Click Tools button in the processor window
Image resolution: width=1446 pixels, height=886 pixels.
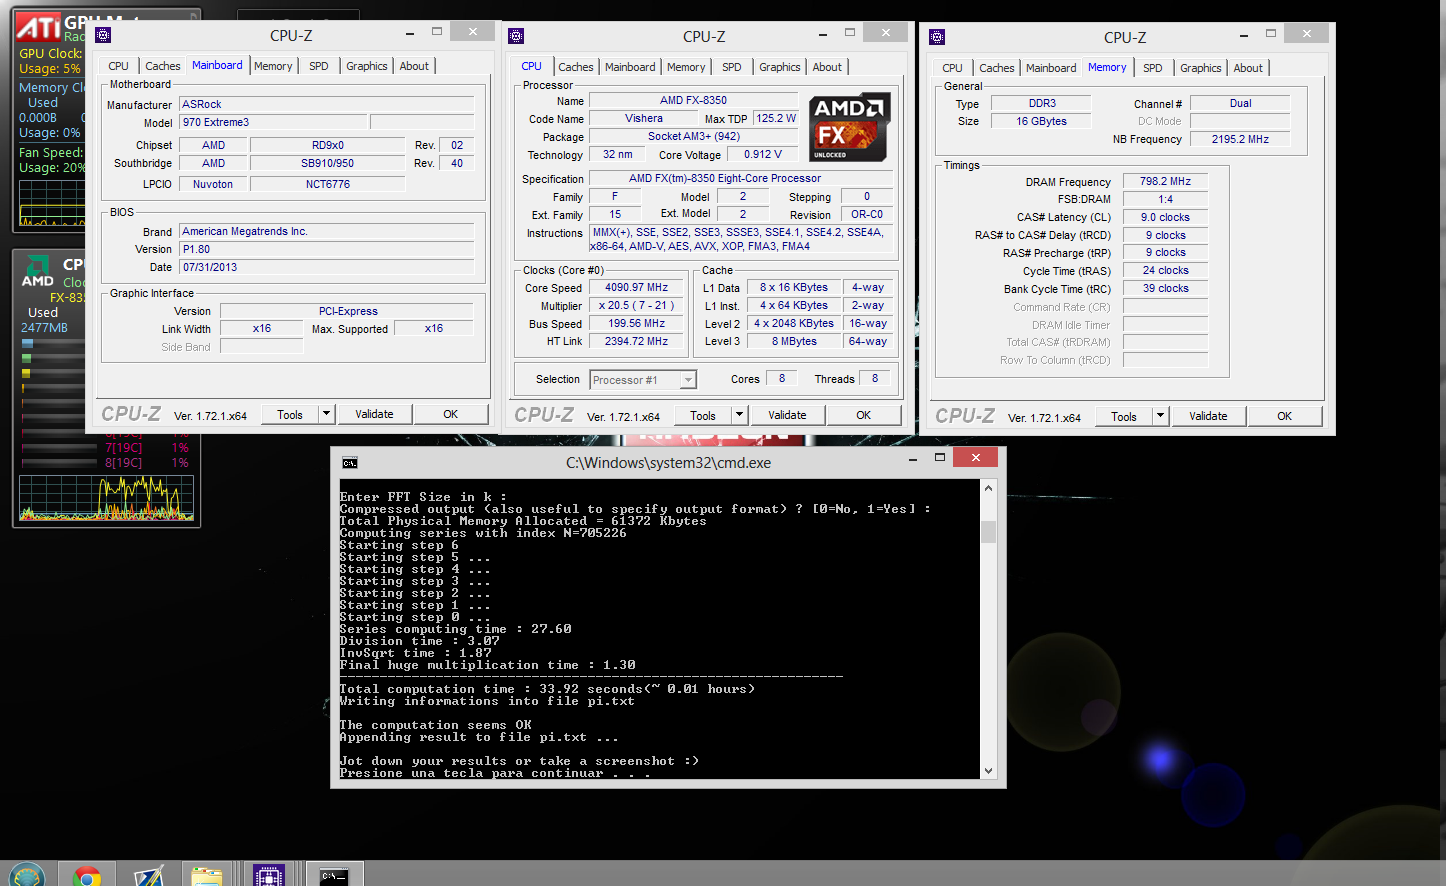(x=703, y=415)
